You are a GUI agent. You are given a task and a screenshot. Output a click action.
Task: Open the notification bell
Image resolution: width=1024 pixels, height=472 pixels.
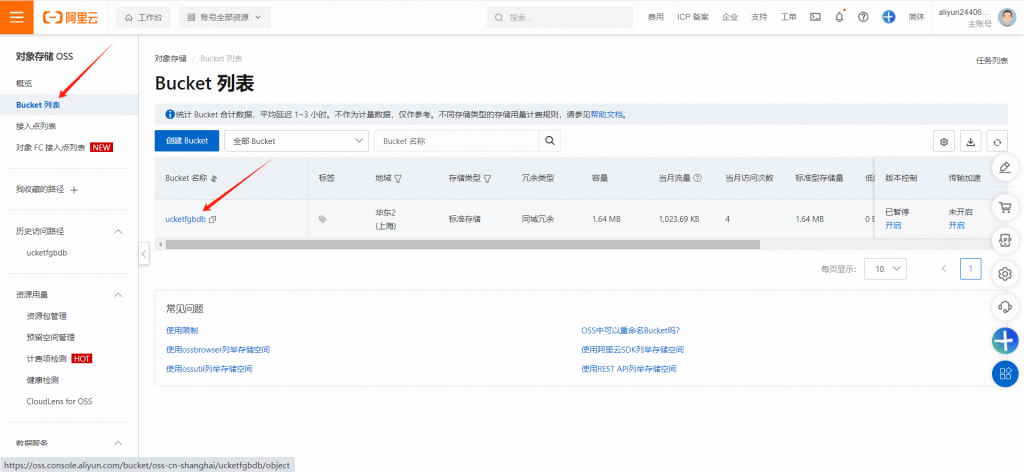(839, 17)
